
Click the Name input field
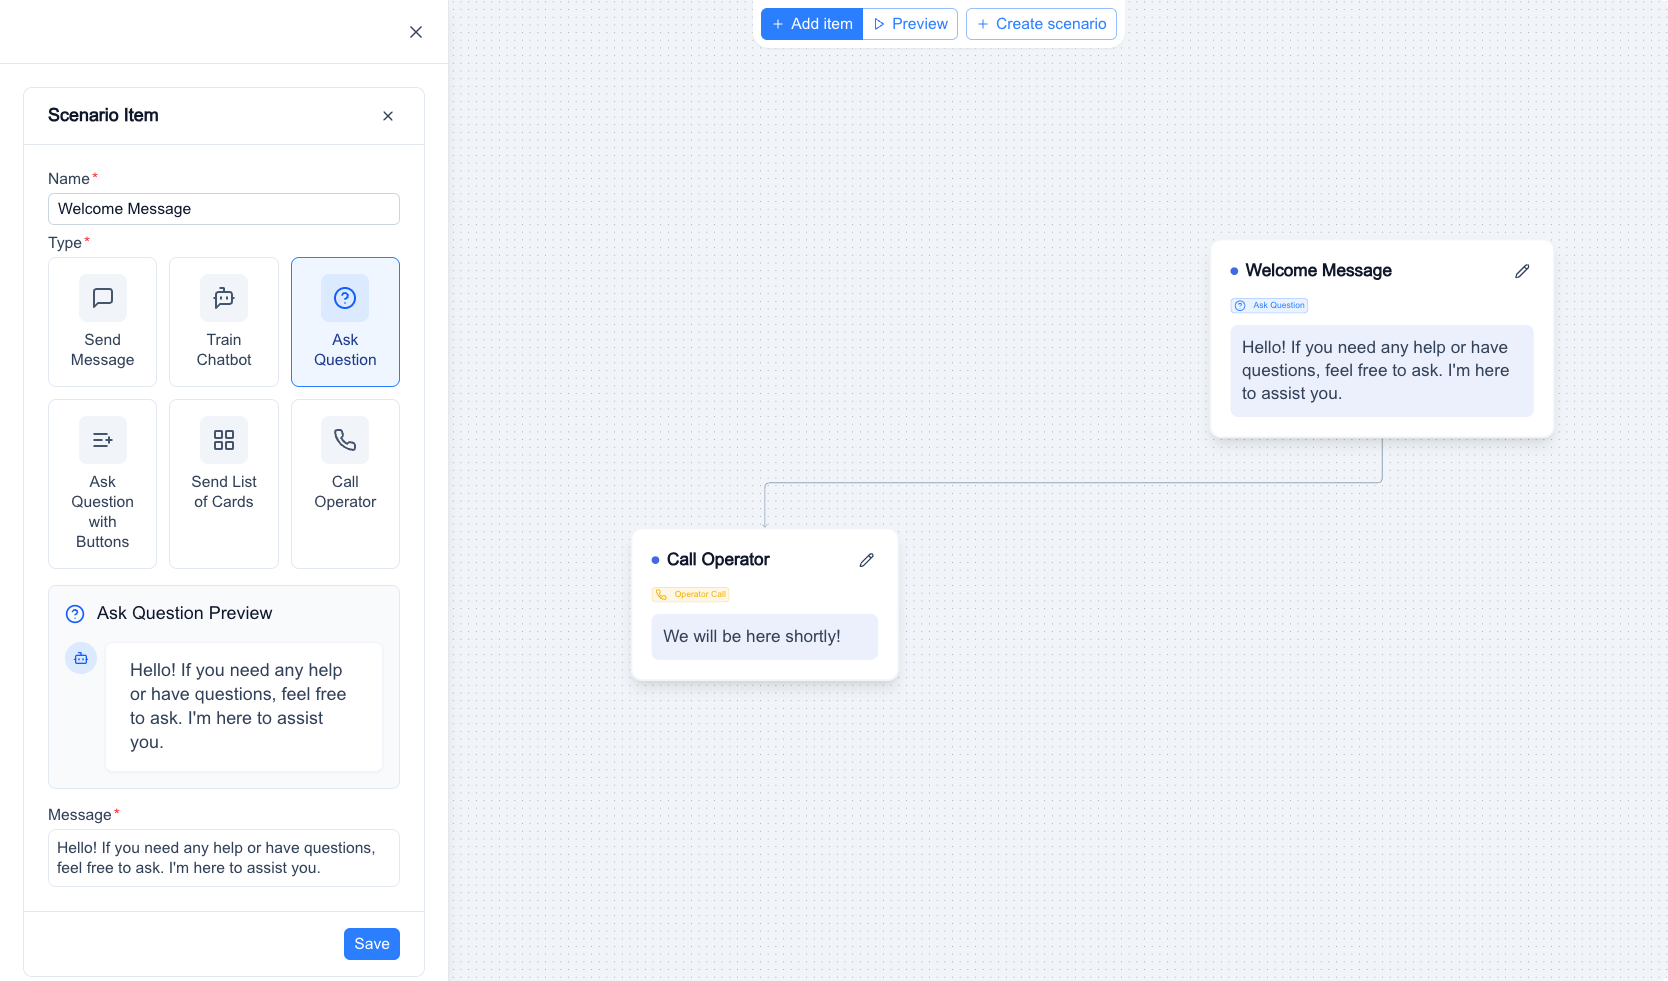tap(224, 209)
